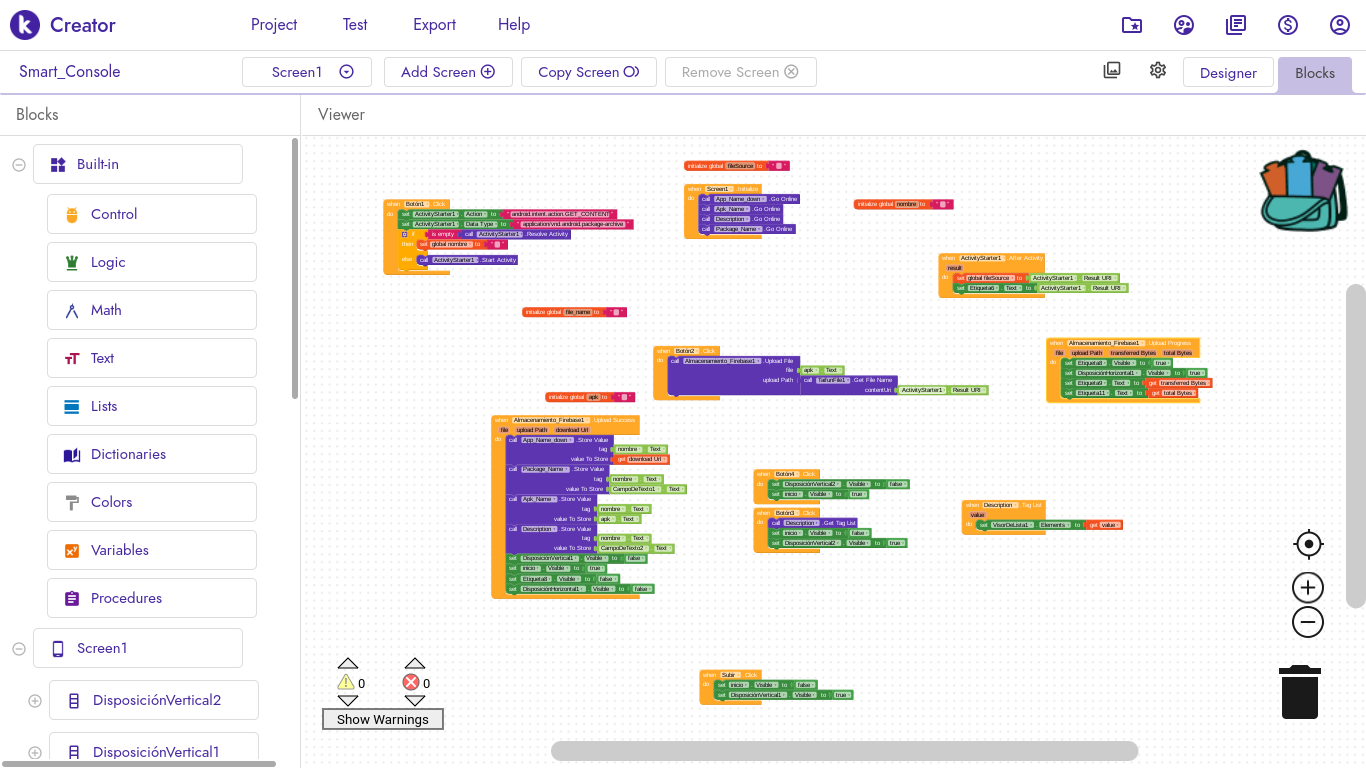
Task: Switch to Designer view
Action: pos(1228,73)
